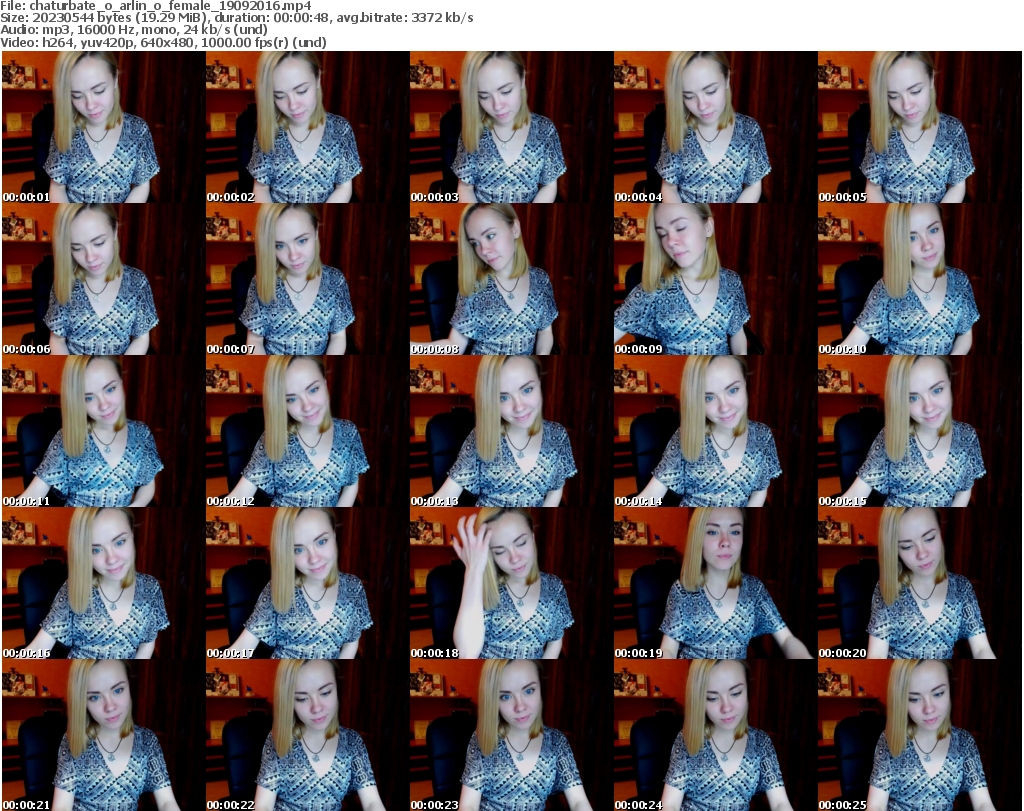Click the Audio mp3 info line
The image size is (1024, 811).
click(134, 30)
